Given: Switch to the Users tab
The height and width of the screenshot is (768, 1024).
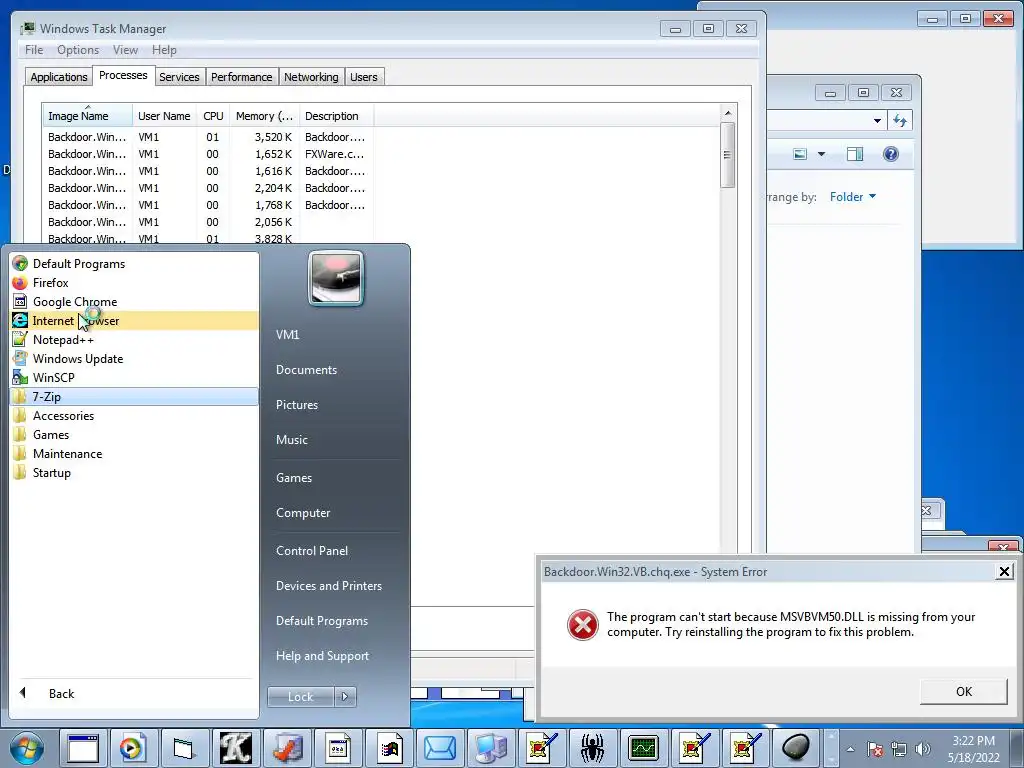Looking at the screenshot, I should point(364,77).
